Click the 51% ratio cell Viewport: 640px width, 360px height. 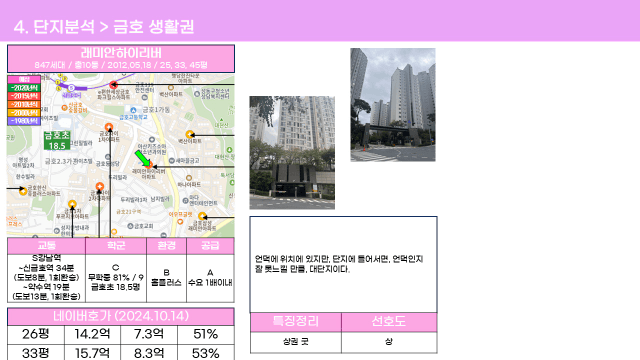coord(206,334)
